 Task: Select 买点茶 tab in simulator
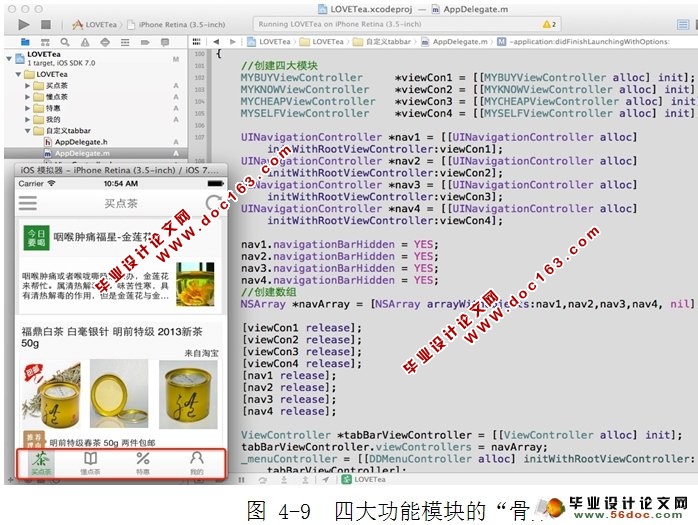click(41, 463)
